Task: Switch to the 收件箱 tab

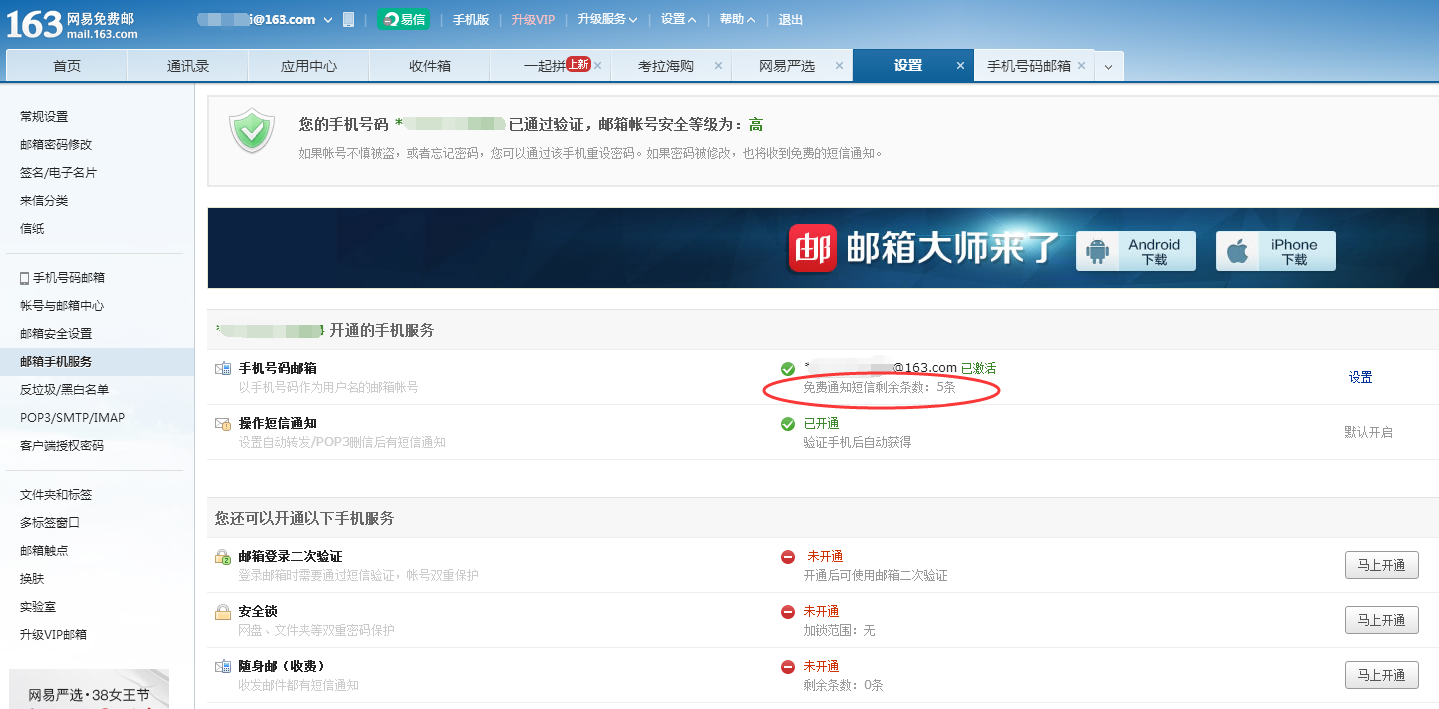Action: pos(428,65)
